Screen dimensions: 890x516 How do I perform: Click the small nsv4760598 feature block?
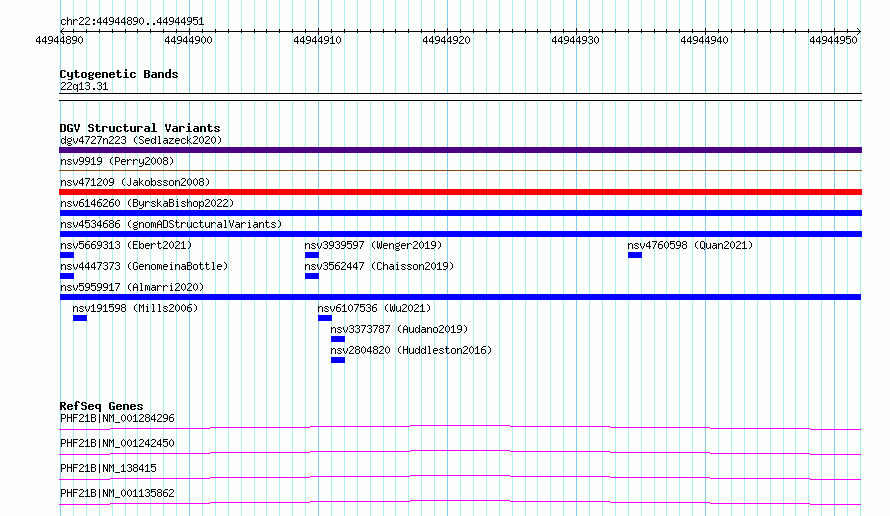coord(635,255)
